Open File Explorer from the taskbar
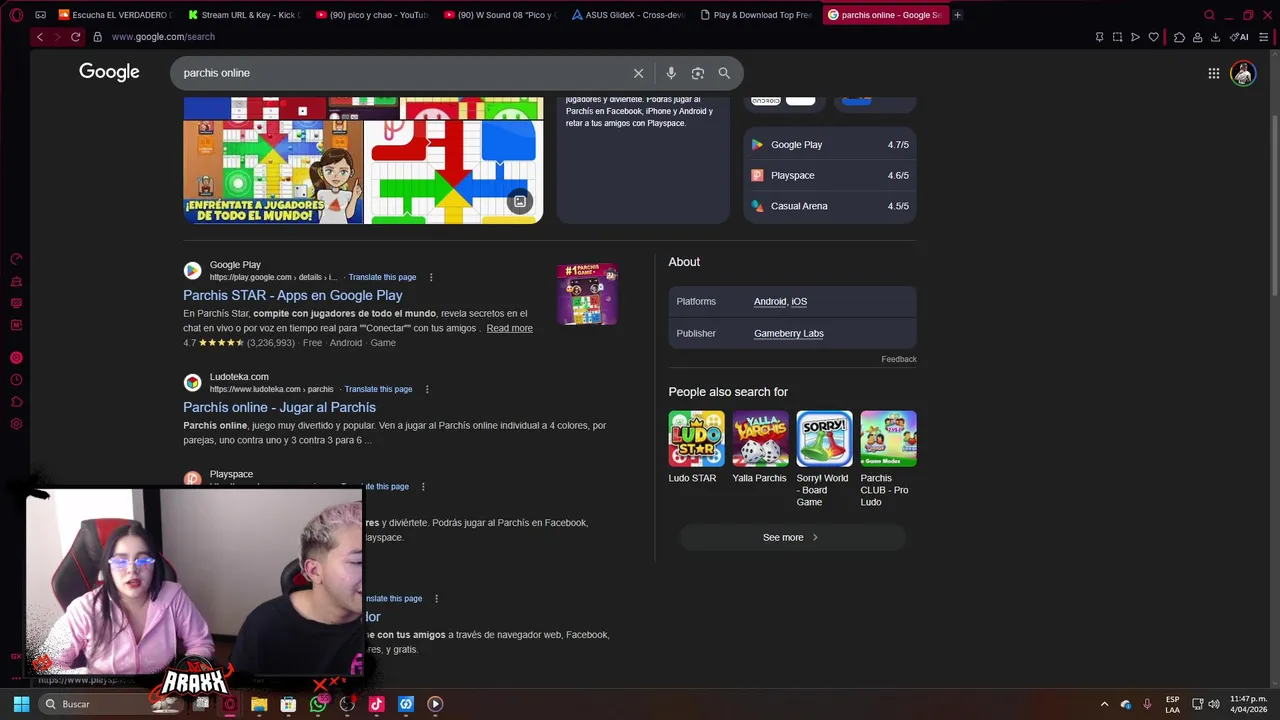 pos(259,704)
